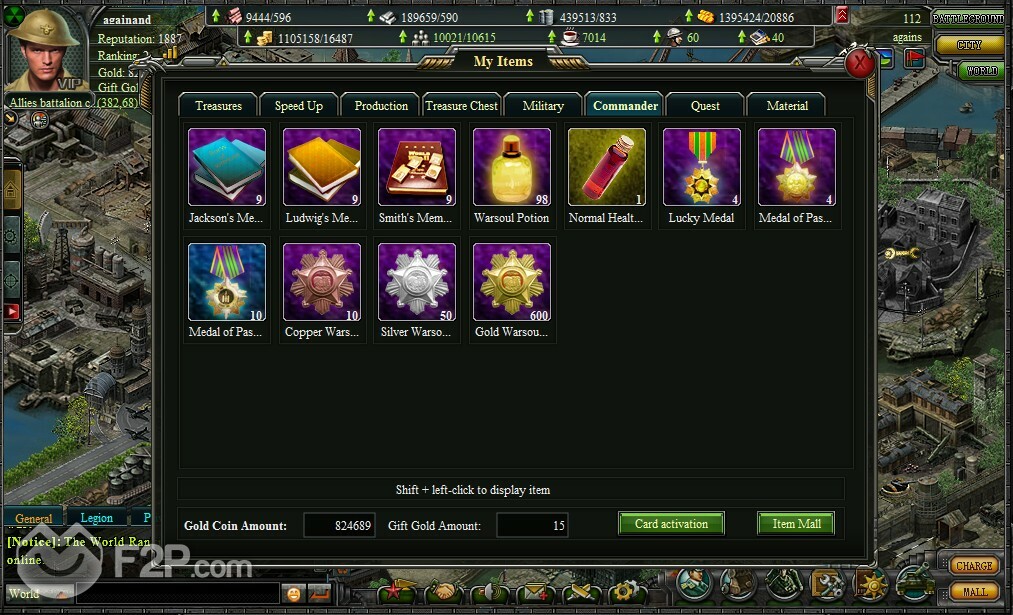This screenshot has height=615, width=1013.
Task: Select the Copper Warsoul badge
Action: 322,282
